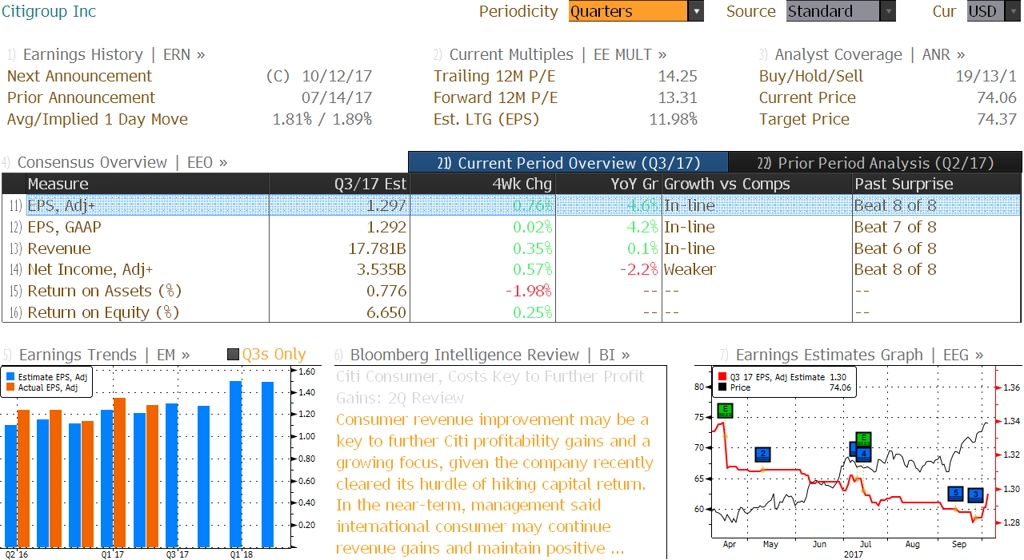Click Trailing 12M P/E value 14.25
Viewport: 1024px width, 560px height.
677,76
